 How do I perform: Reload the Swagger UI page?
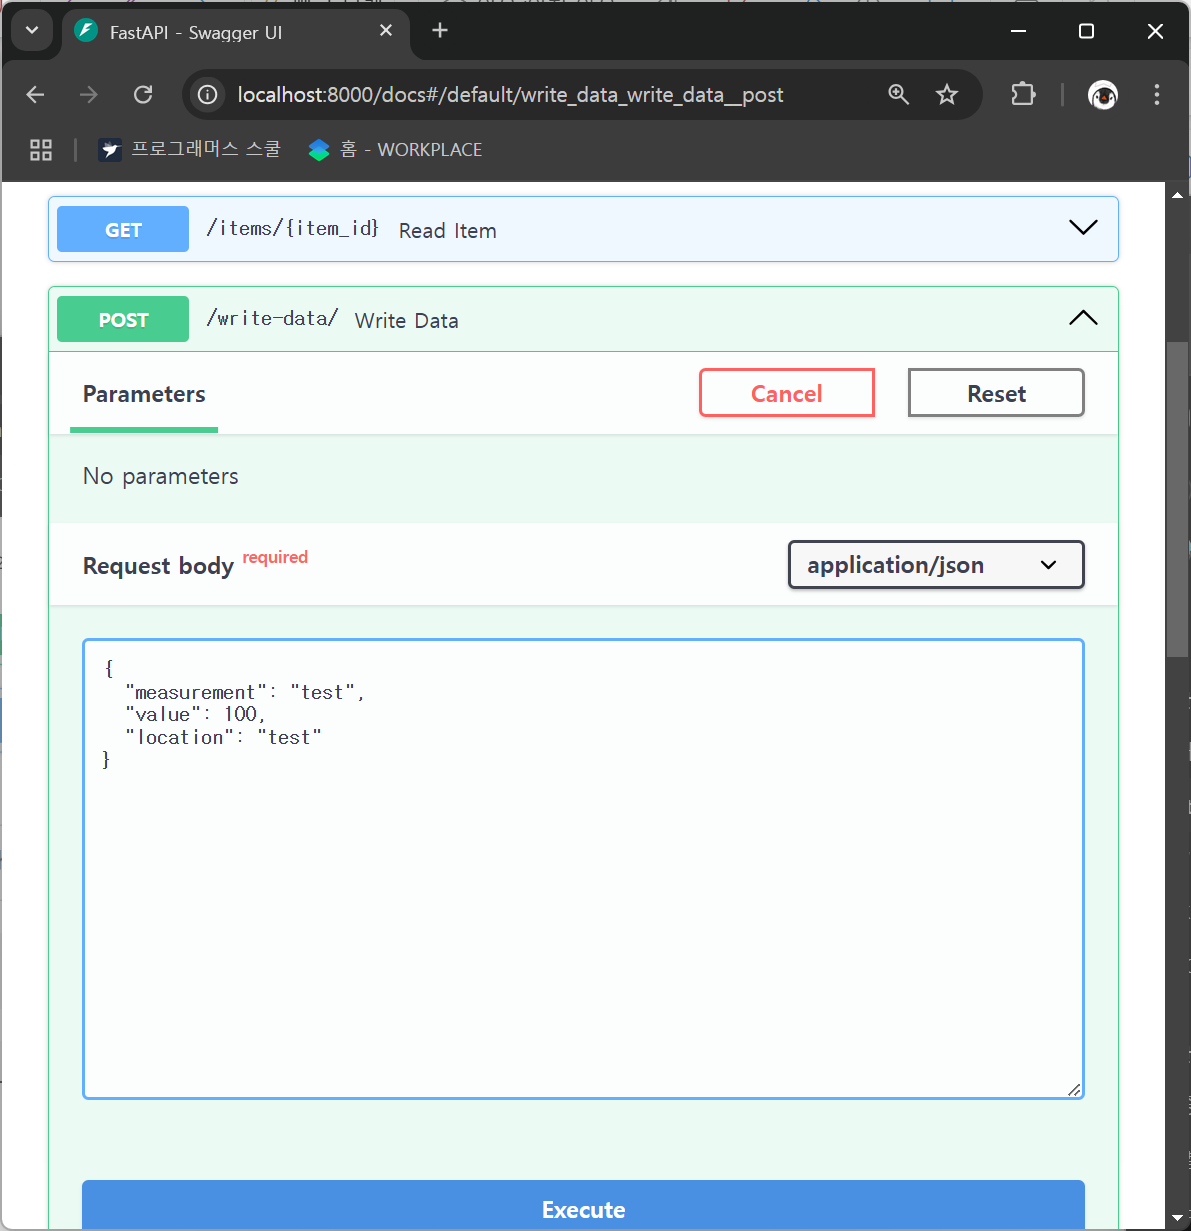(x=143, y=95)
